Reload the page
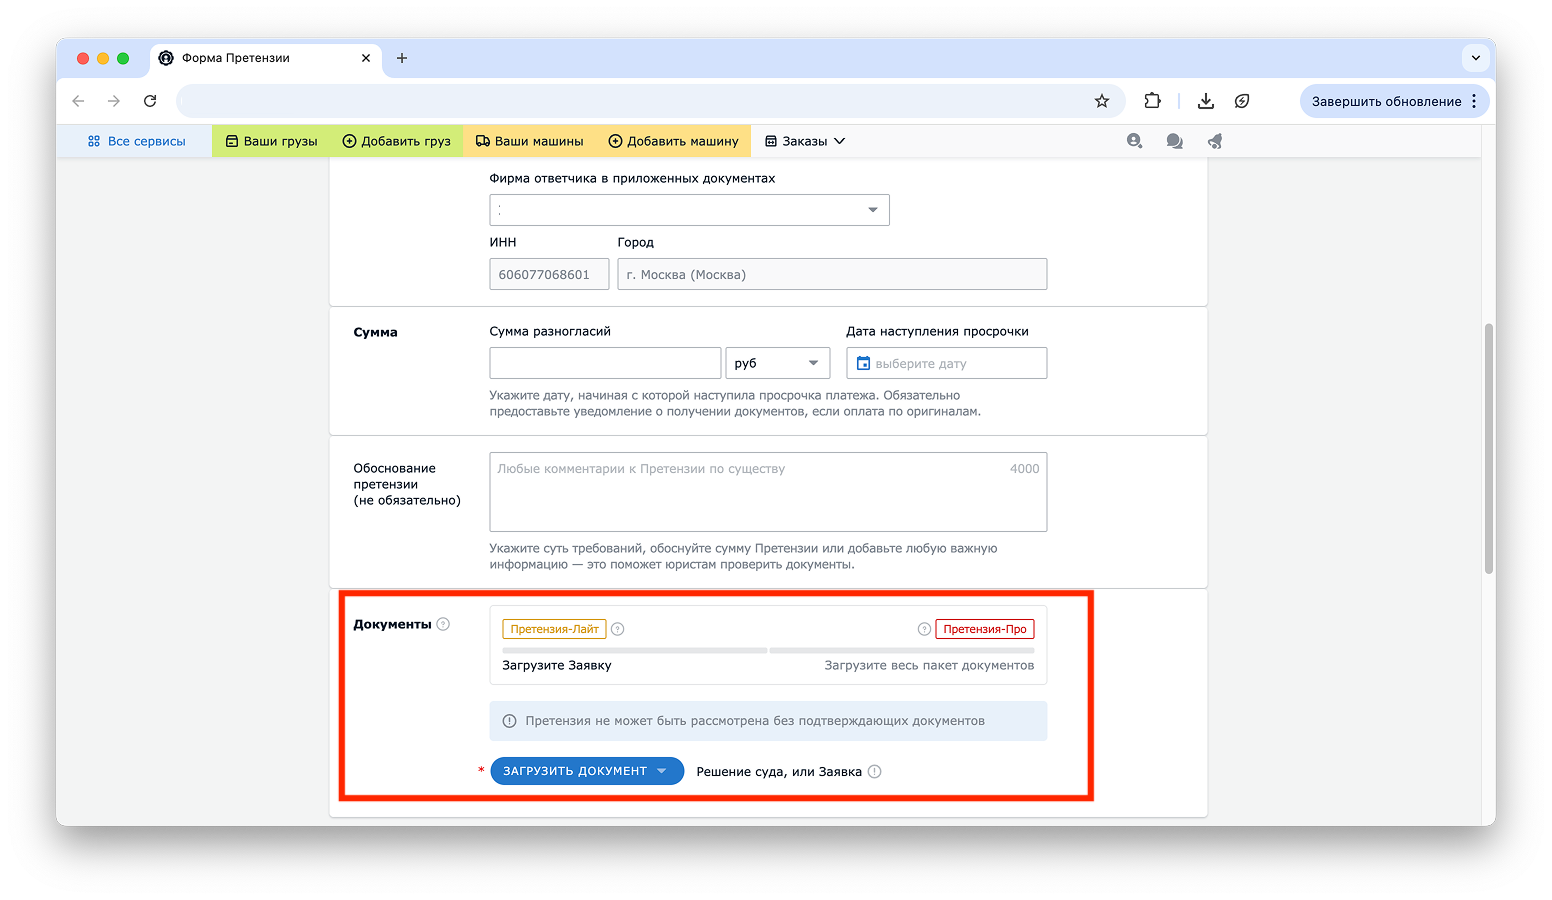The width and height of the screenshot is (1552, 900). (150, 101)
